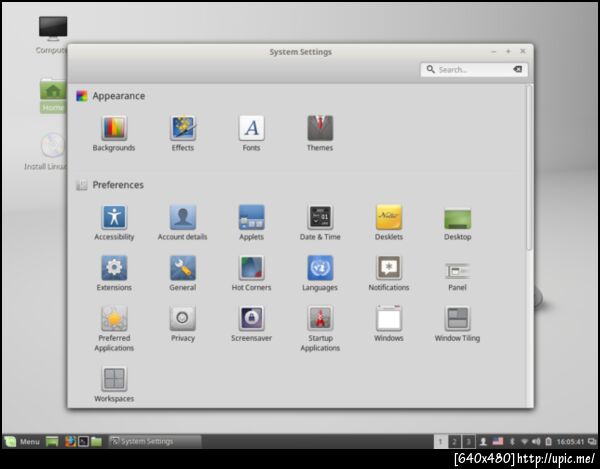This screenshot has height=469, width=600.
Task: Open Hot Corners settings
Action: (251, 273)
